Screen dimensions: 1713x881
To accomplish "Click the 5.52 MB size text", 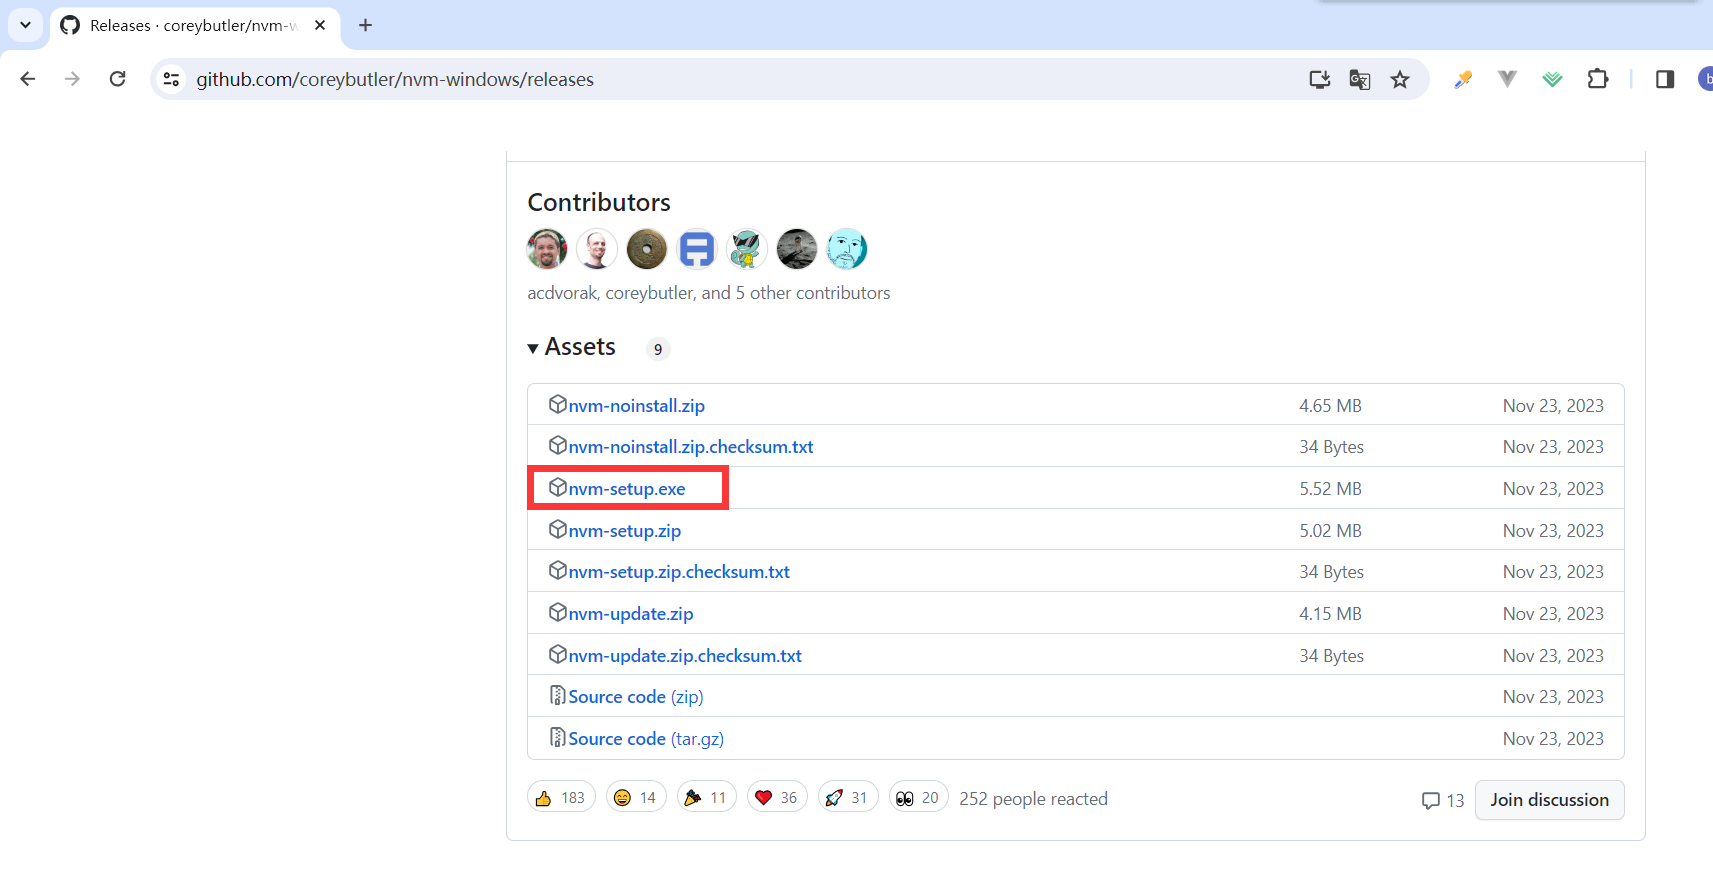I will point(1331,489).
